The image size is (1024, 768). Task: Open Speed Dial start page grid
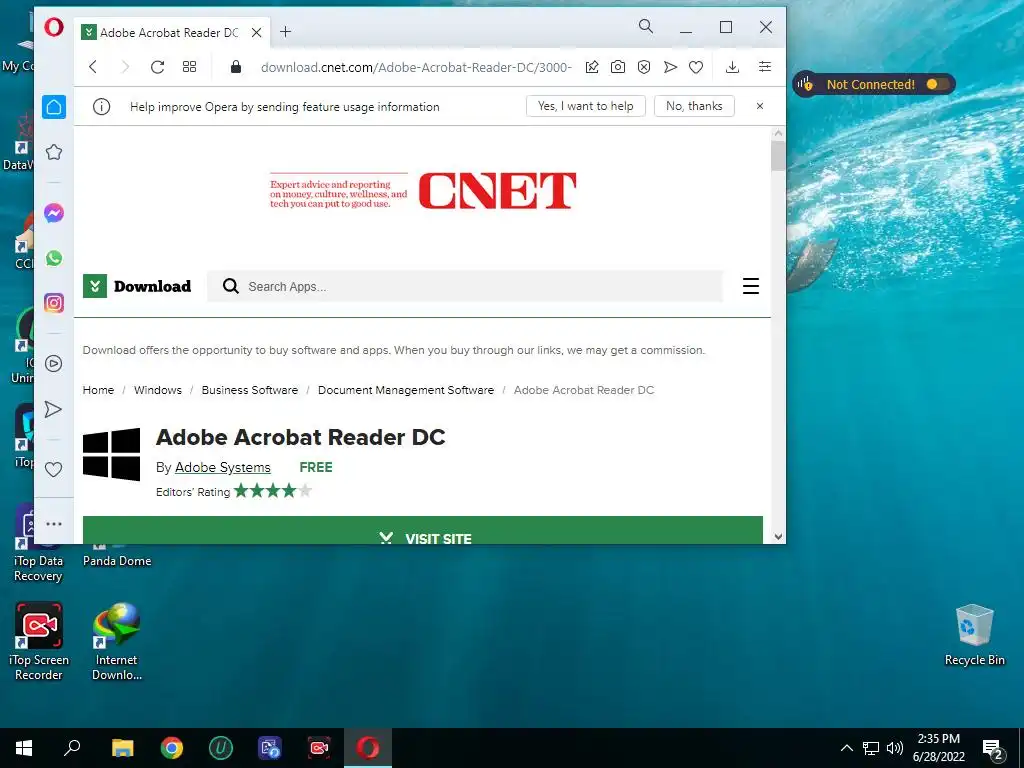click(x=189, y=67)
